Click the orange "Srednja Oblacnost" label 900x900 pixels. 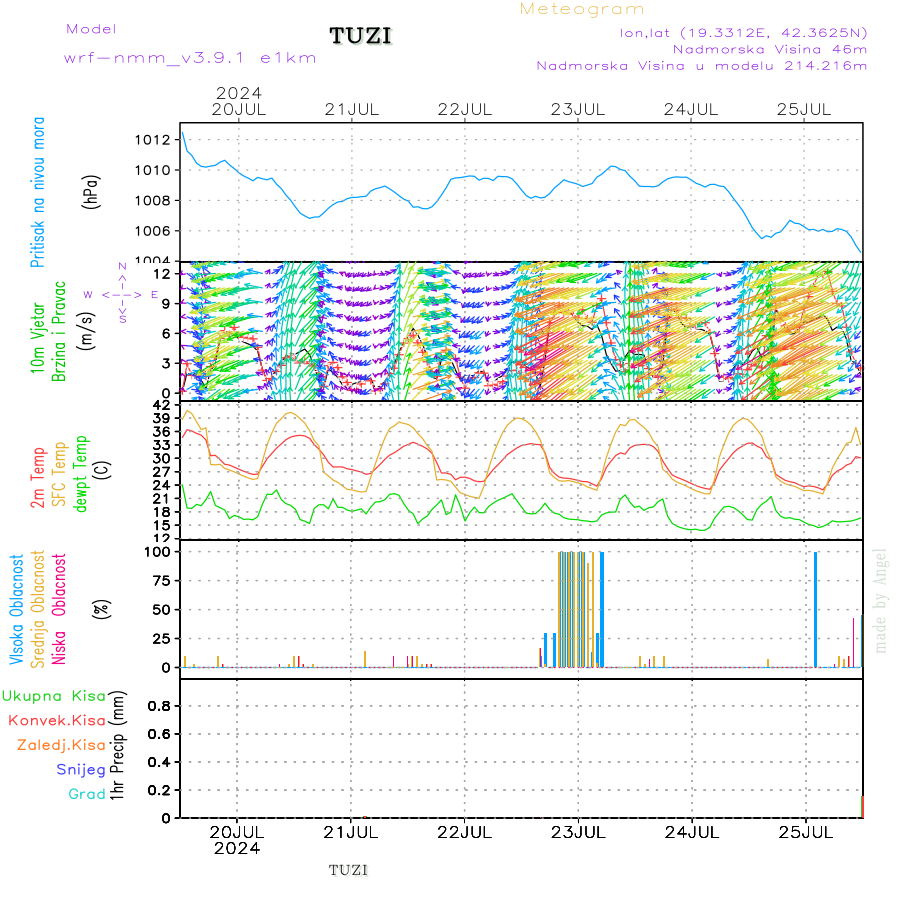click(37, 609)
